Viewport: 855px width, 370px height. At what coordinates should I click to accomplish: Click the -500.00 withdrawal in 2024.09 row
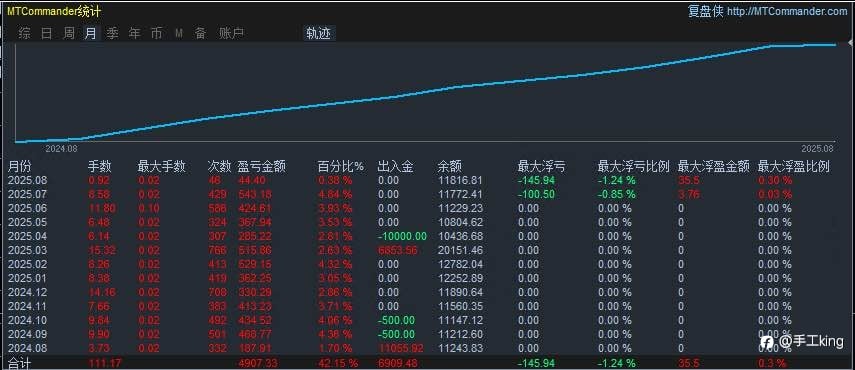point(396,334)
